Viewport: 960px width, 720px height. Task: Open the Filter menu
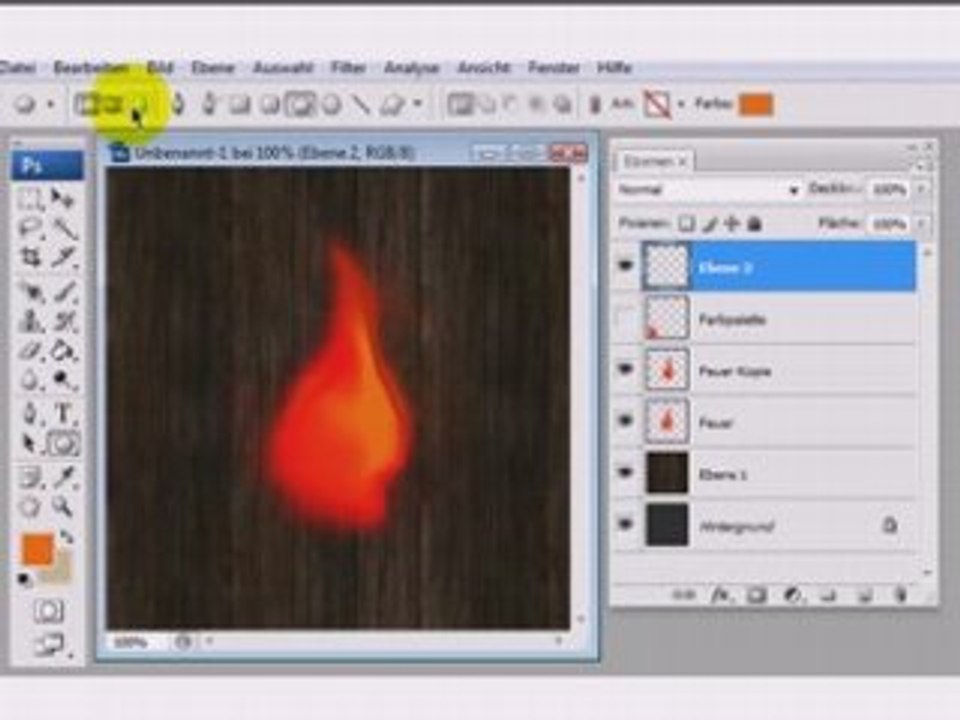pyautogui.click(x=348, y=68)
